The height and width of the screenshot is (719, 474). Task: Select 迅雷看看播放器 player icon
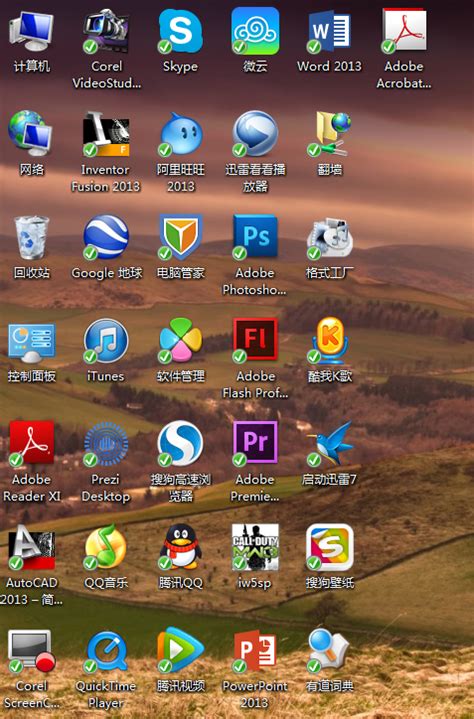click(x=255, y=133)
